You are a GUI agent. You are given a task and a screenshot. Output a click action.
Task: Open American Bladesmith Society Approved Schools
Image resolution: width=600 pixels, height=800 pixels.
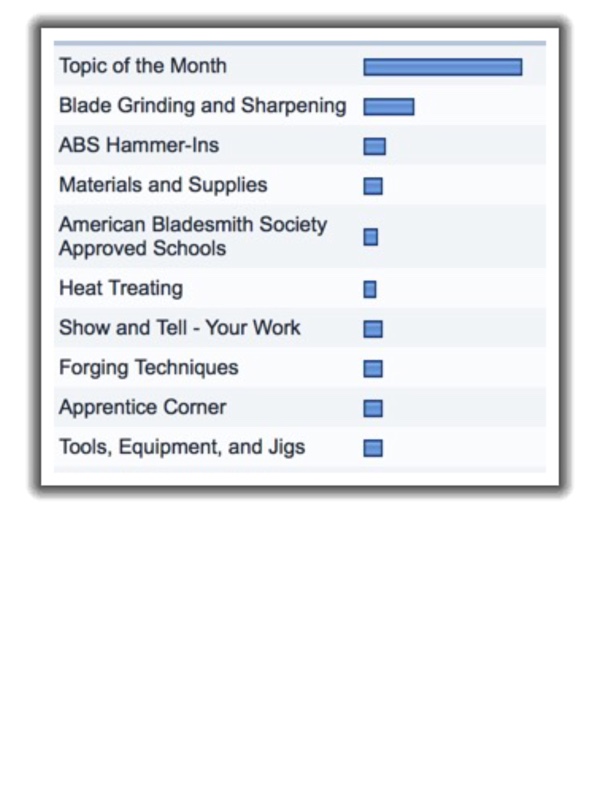(x=193, y=236)
